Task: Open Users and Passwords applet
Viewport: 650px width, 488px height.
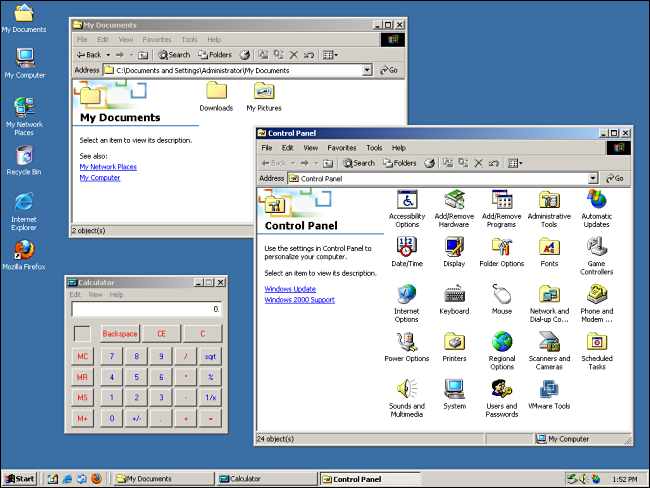Action: tap(502, 398)
